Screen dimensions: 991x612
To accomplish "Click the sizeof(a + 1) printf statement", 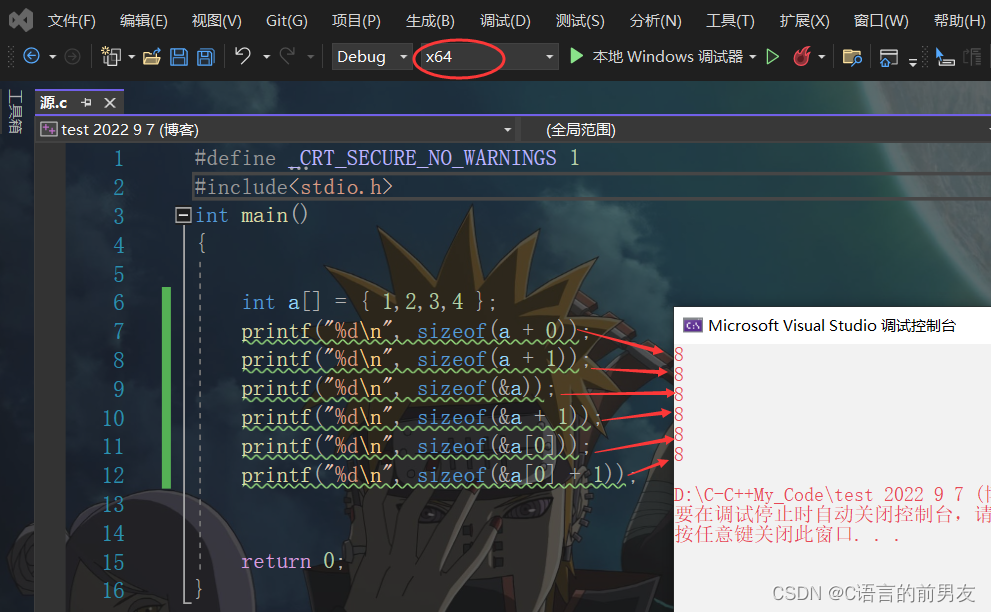I will click(x=415, y=360).
